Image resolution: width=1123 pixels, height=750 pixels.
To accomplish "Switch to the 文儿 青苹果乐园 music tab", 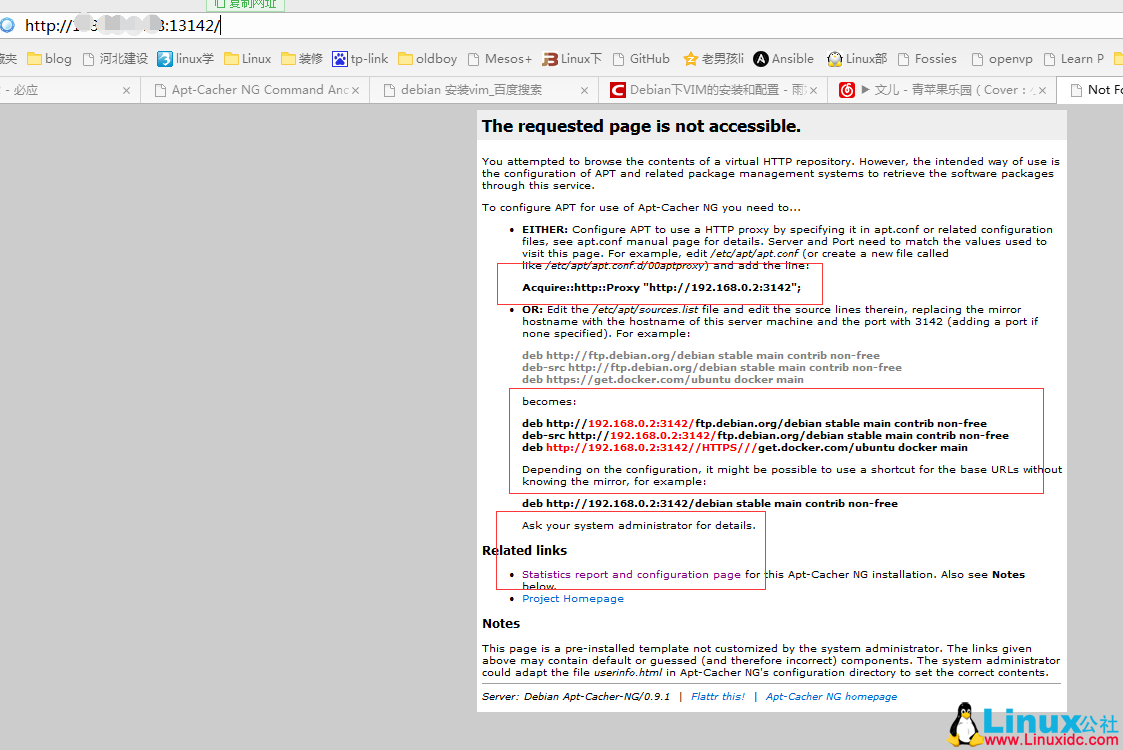I will point(940,90).
